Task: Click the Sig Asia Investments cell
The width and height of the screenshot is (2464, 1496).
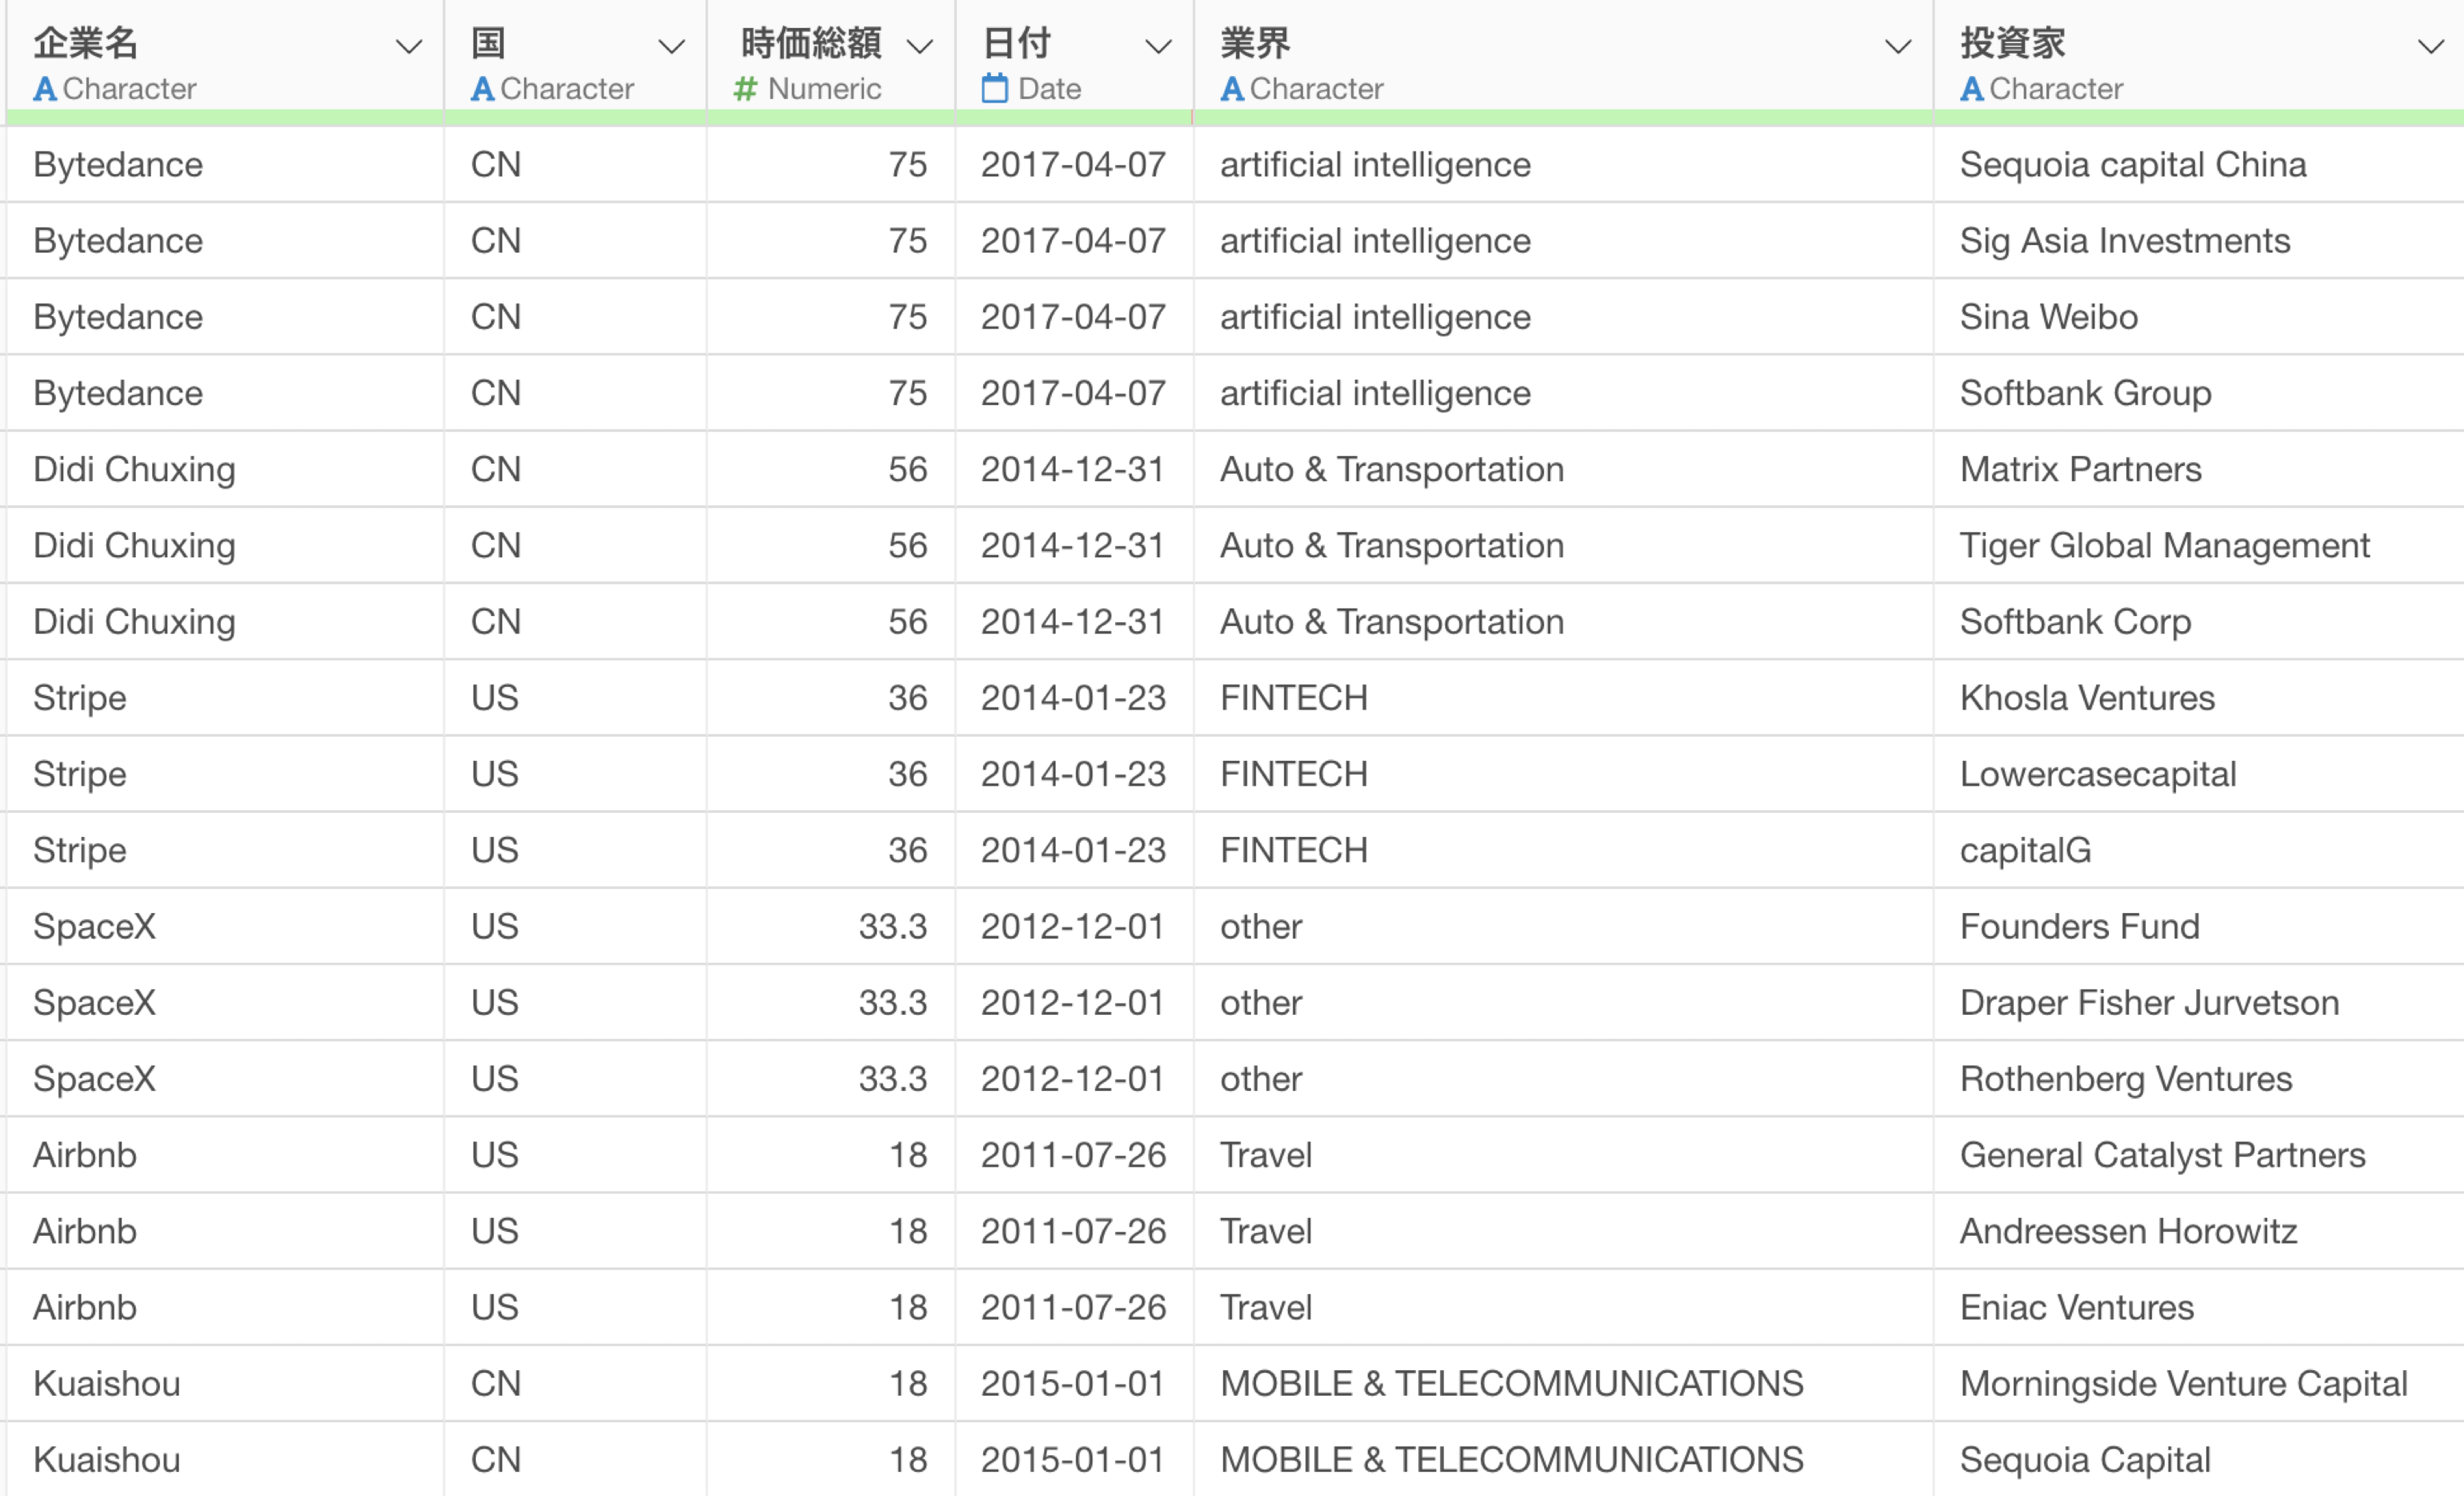Action: (x=2198, y=240)
